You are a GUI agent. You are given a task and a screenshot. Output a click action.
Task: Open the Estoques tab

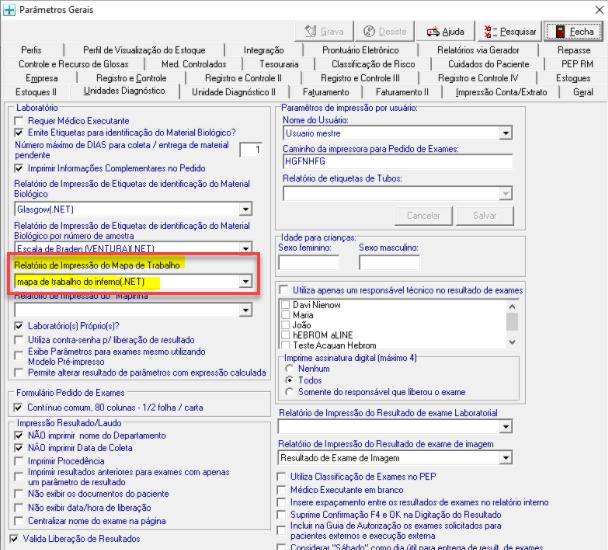573,78
